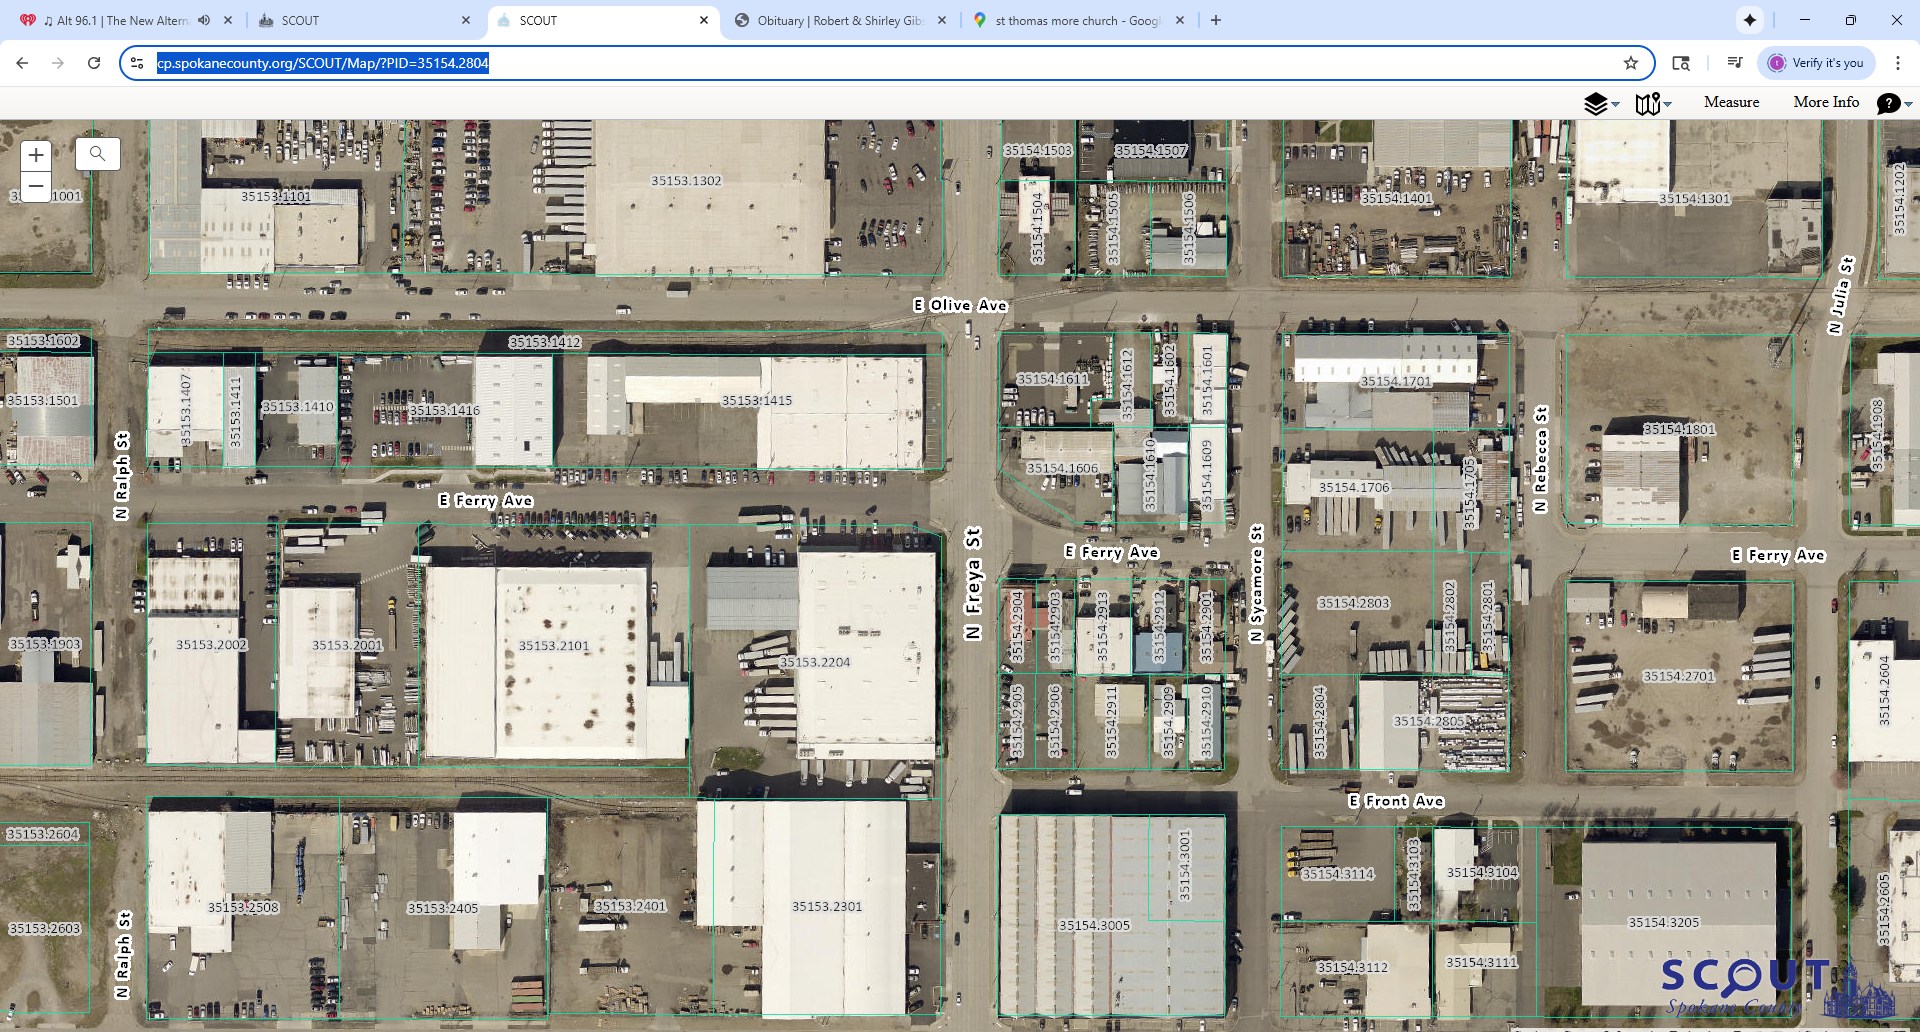Bookmark this page with star icon
The height and width of the screenshot is (1032, 1920).
click(1631, 63)
